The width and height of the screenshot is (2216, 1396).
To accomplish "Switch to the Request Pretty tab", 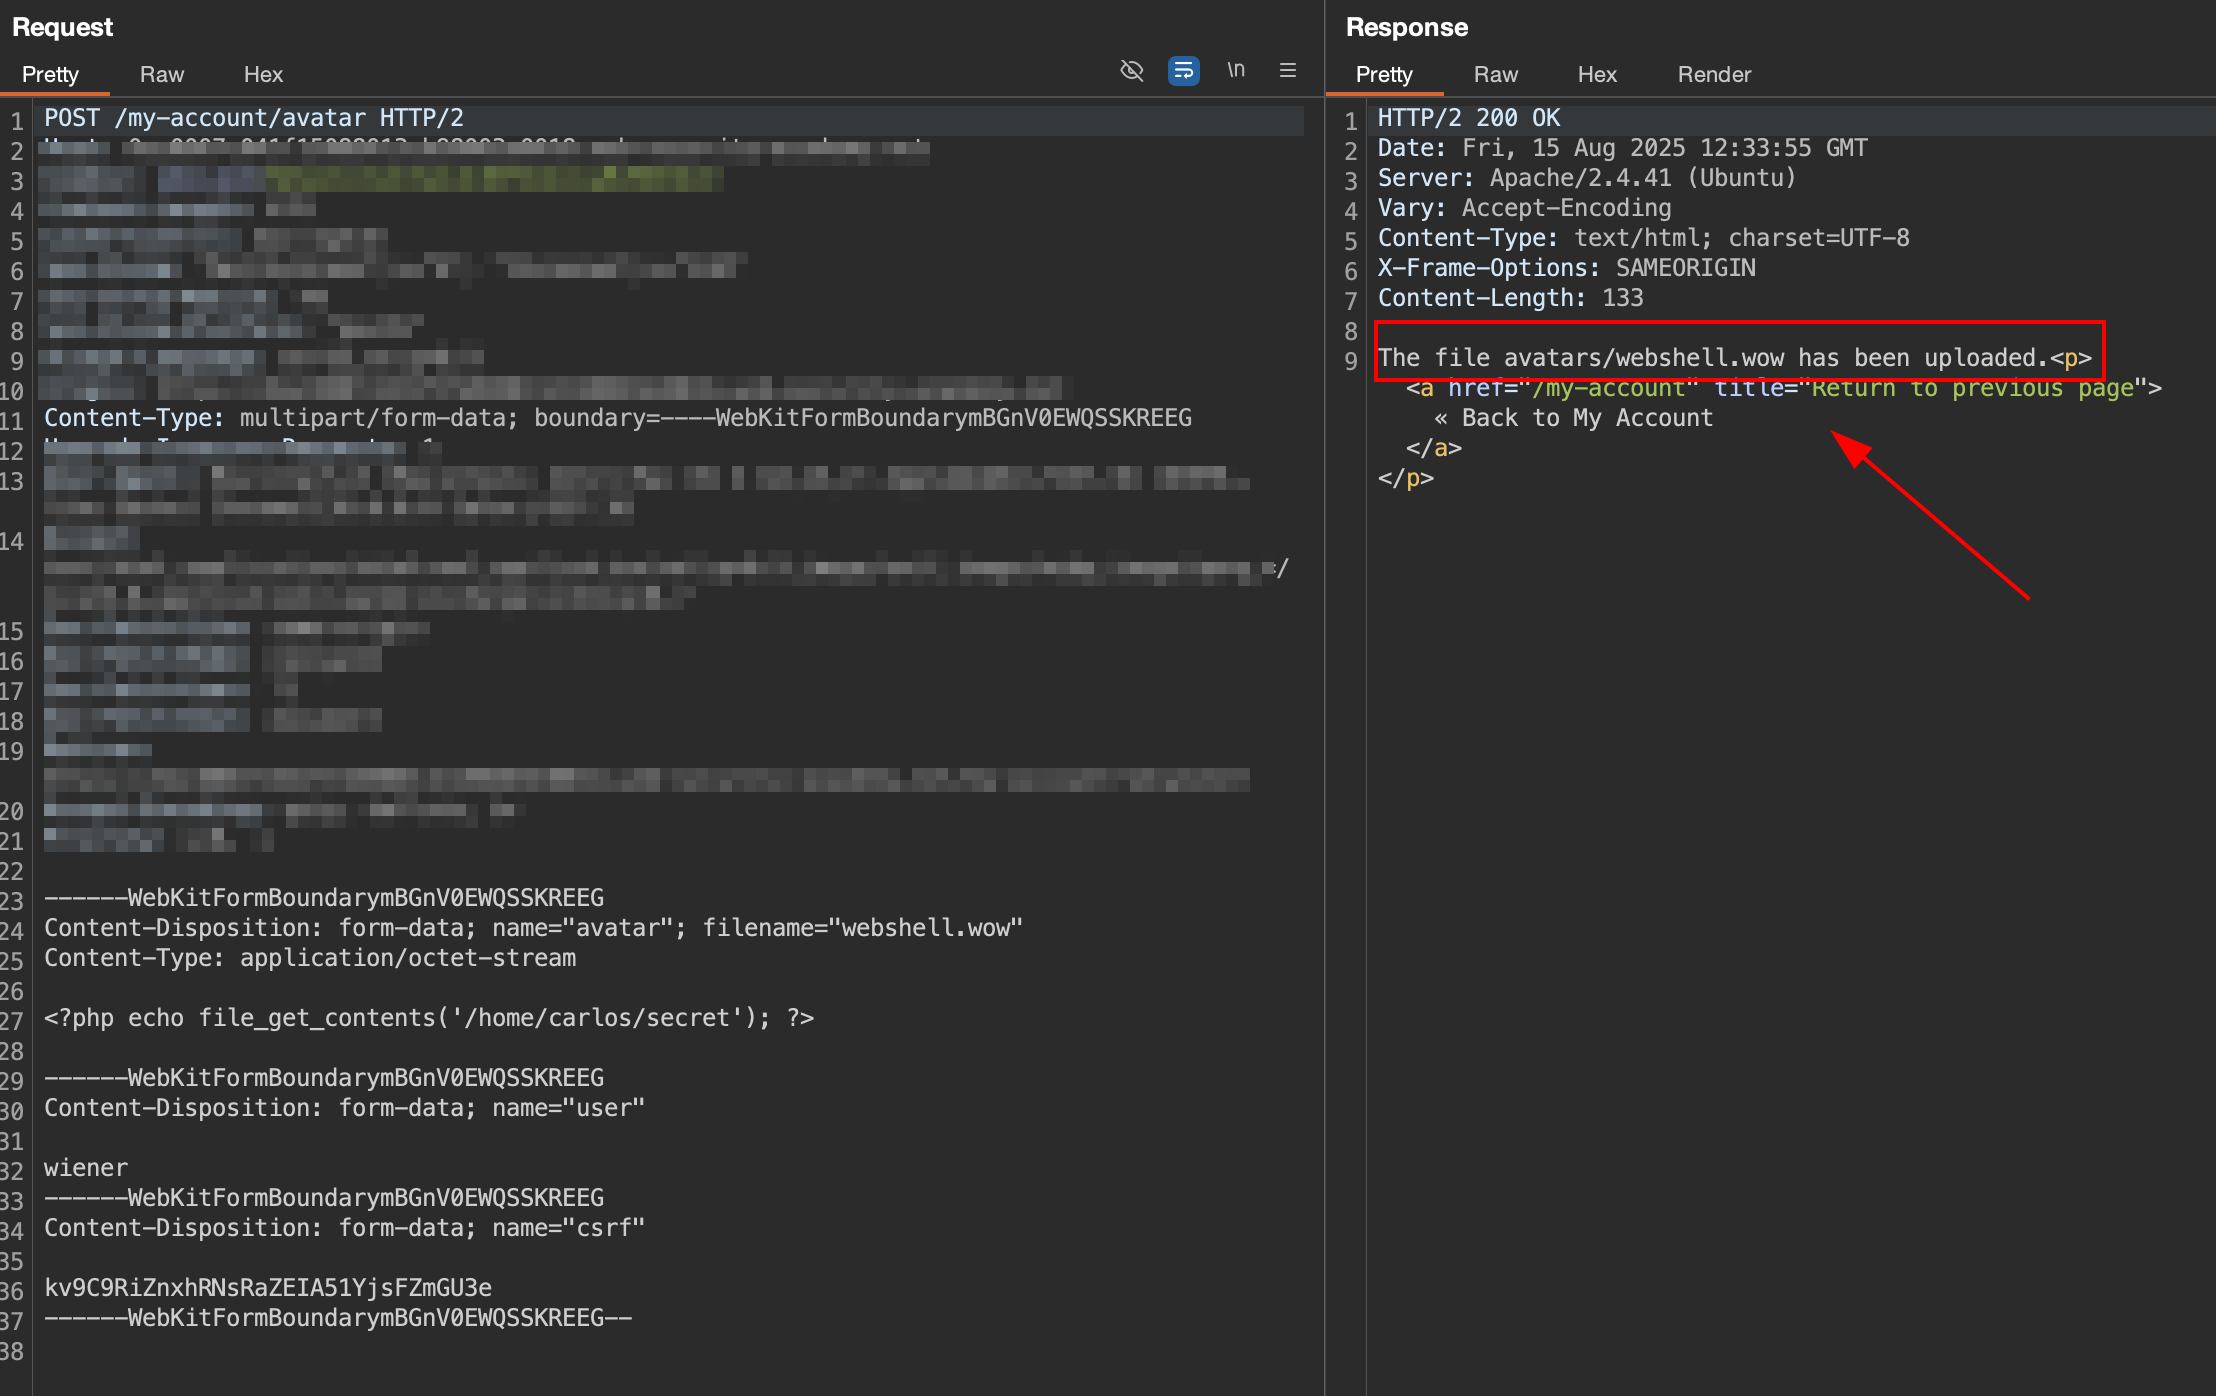I will [x=50, y=74].
